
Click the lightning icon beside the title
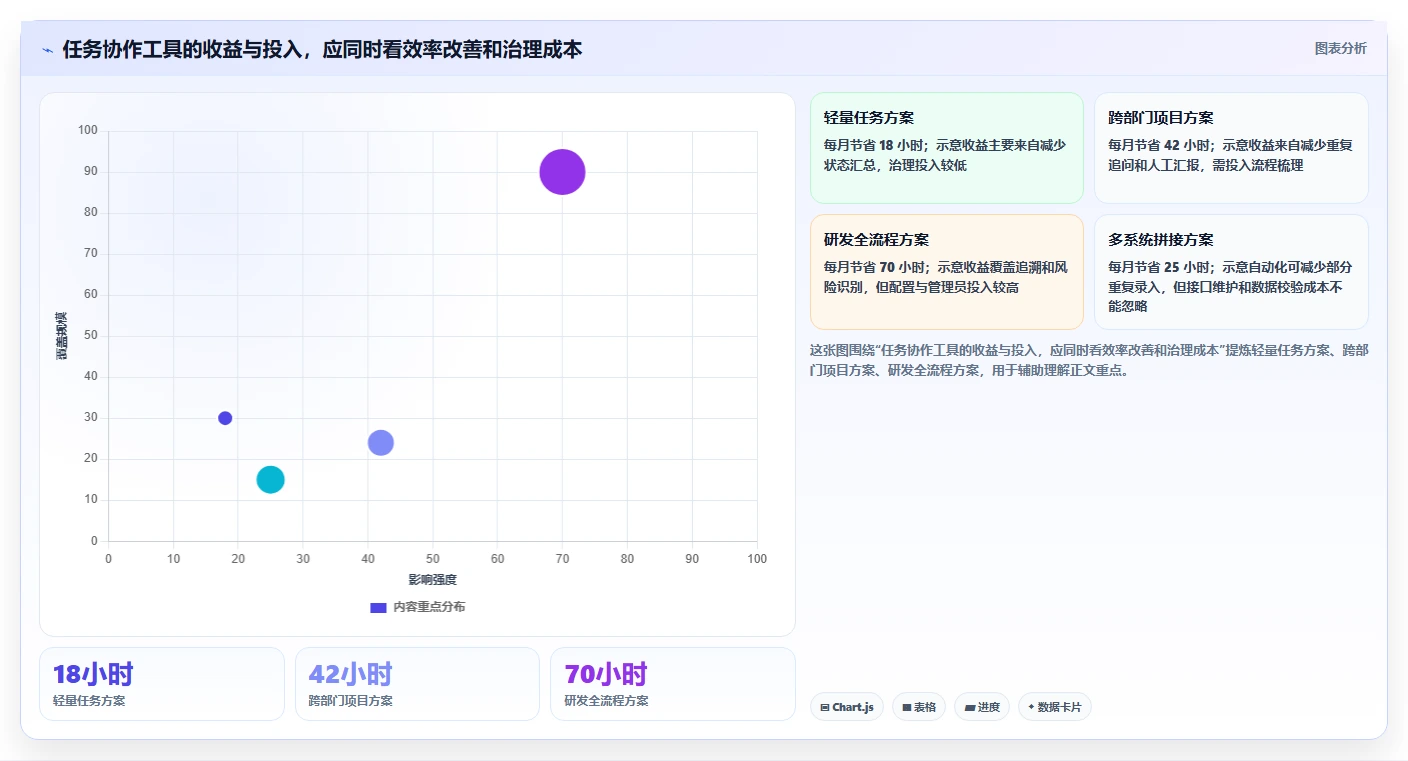[47, 50]
